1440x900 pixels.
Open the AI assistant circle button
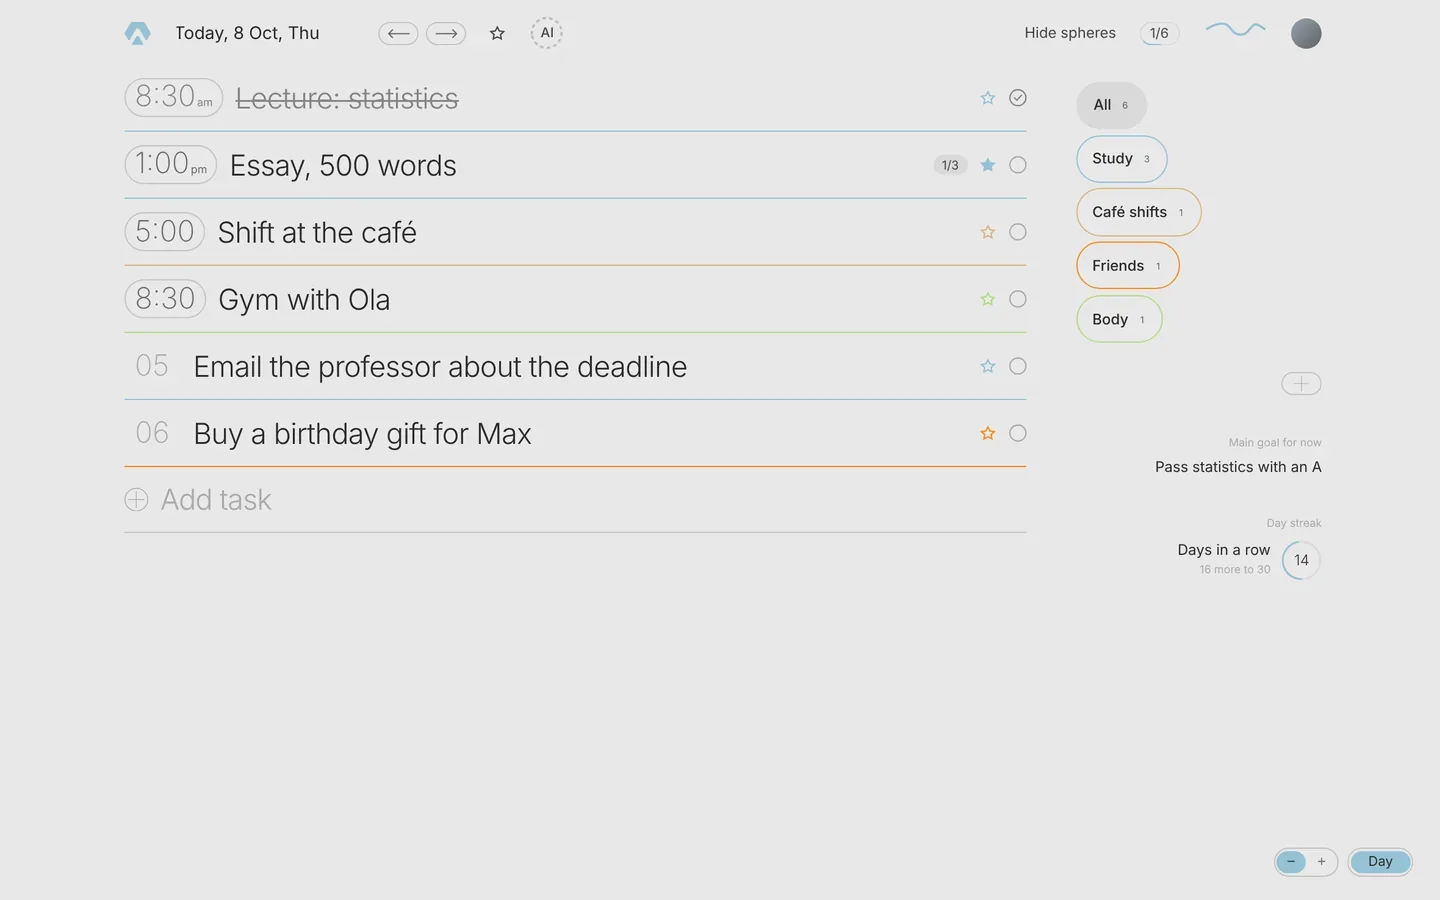pos(547,33)
